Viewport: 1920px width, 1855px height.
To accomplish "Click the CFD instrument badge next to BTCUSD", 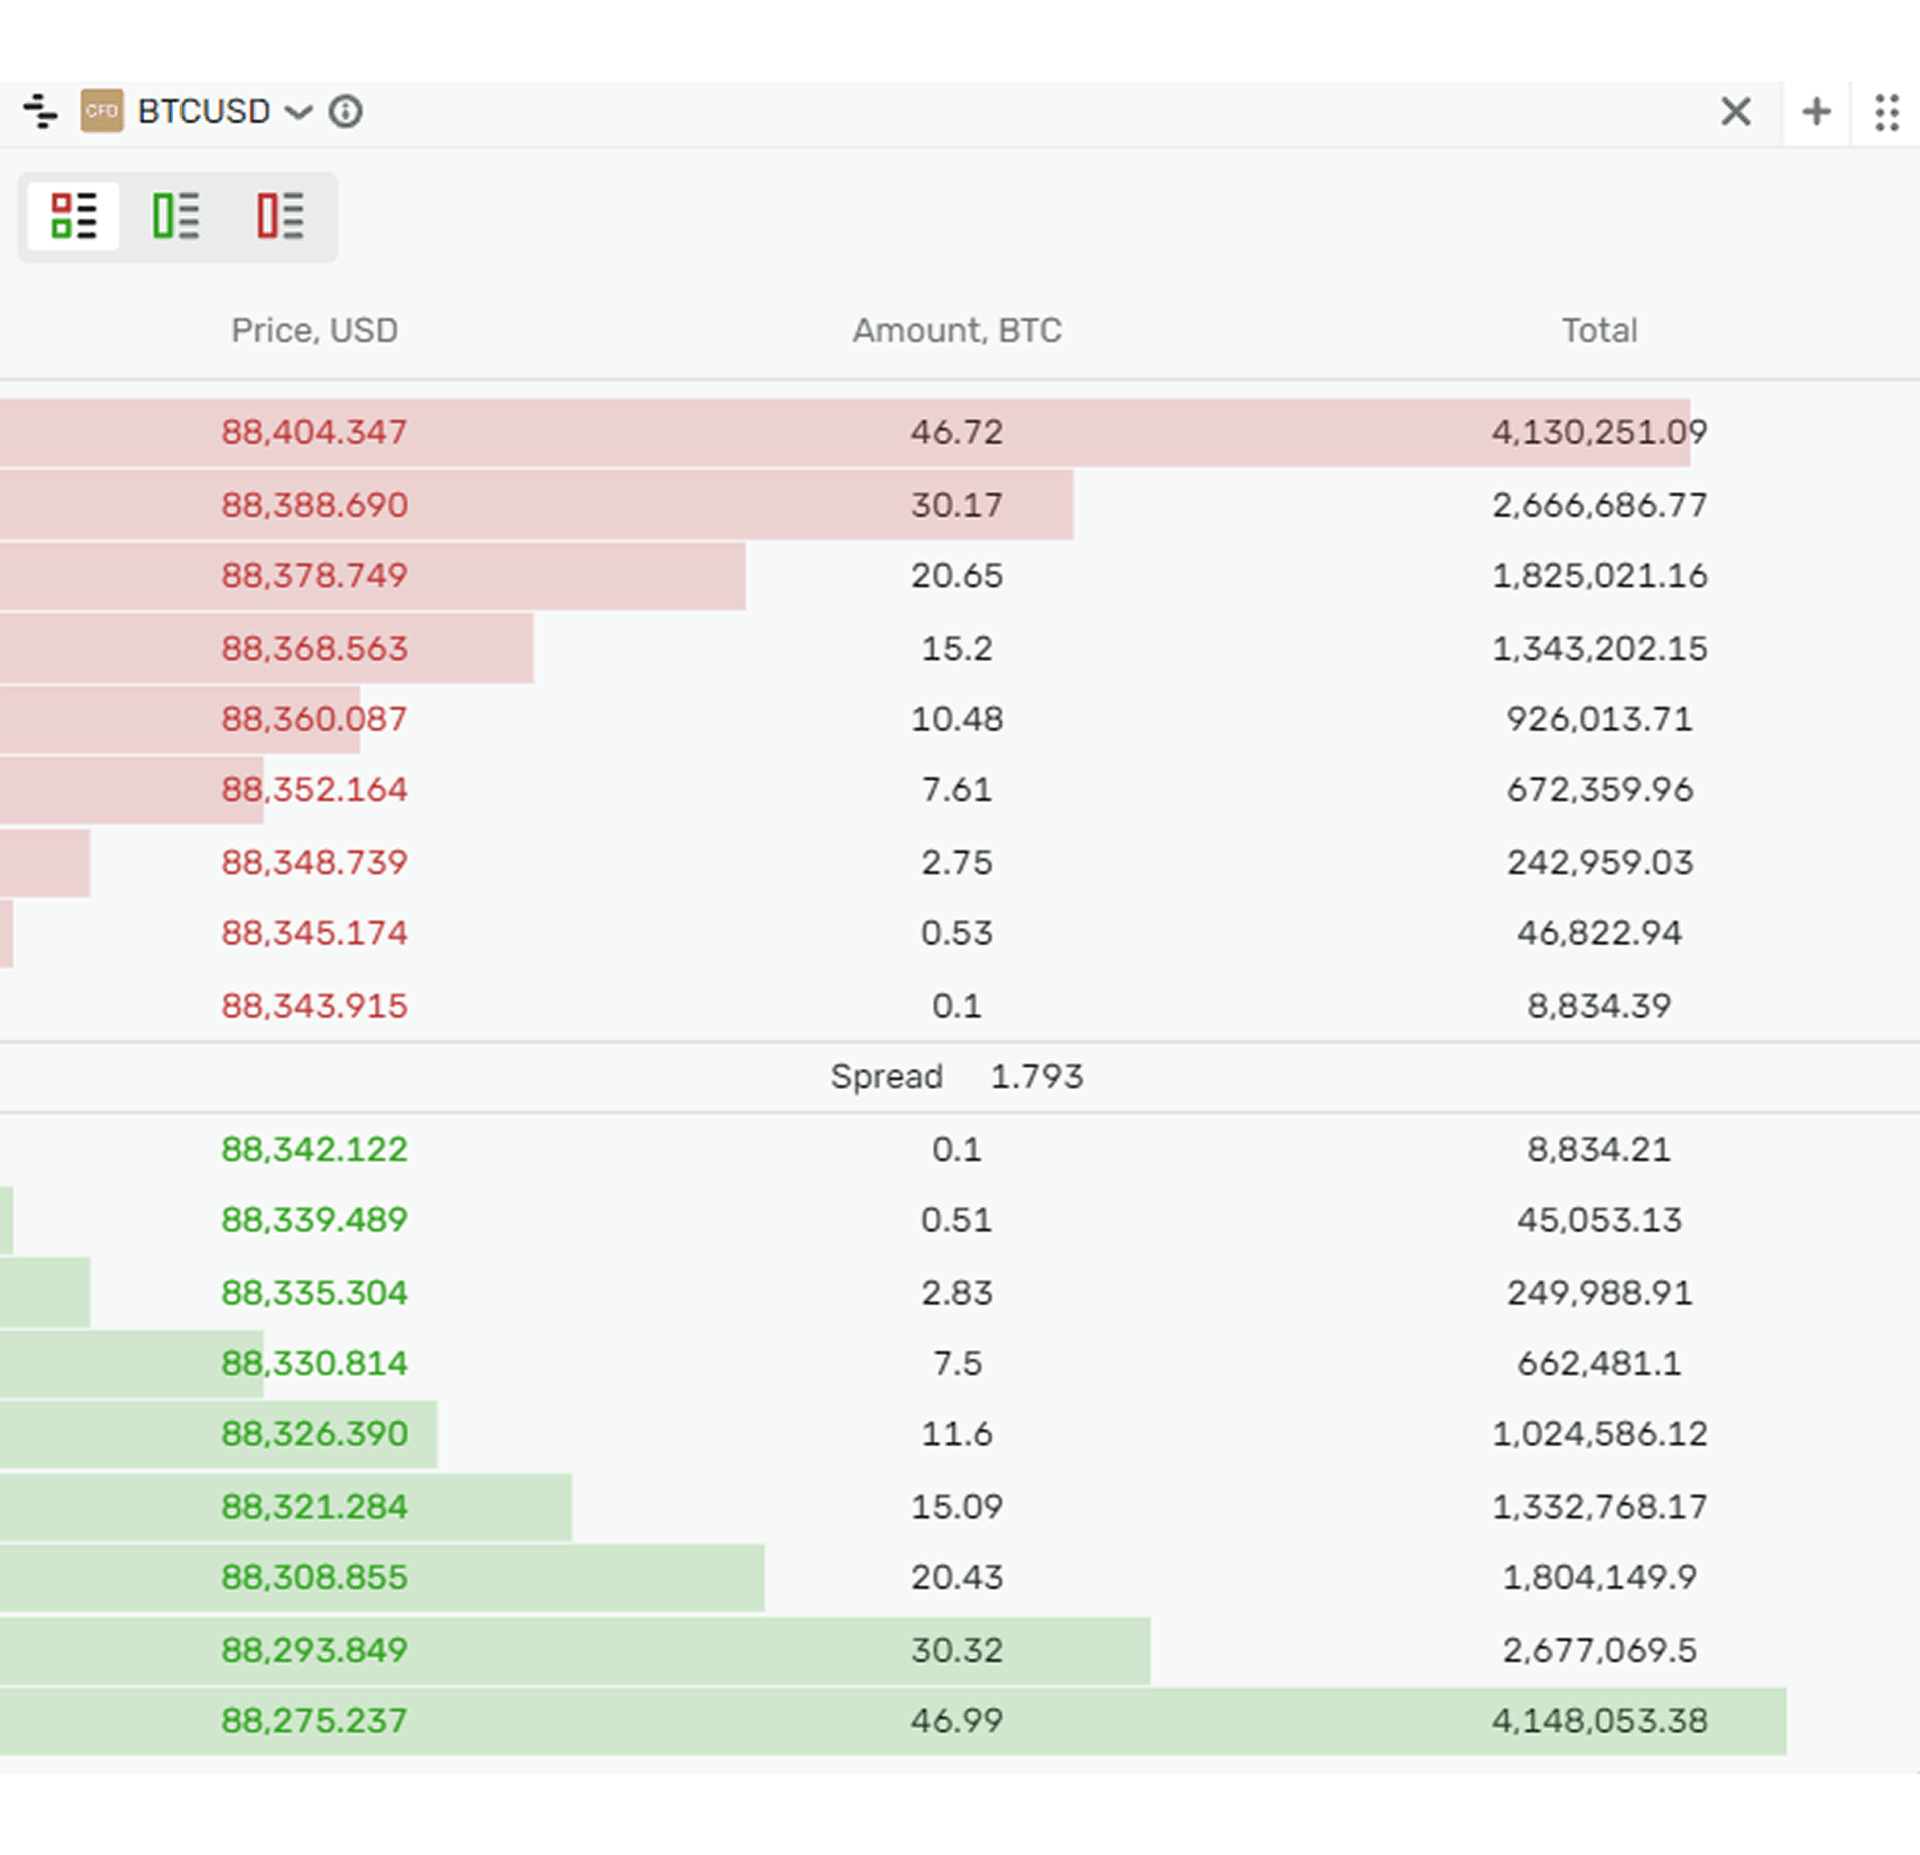I will 102,112.
